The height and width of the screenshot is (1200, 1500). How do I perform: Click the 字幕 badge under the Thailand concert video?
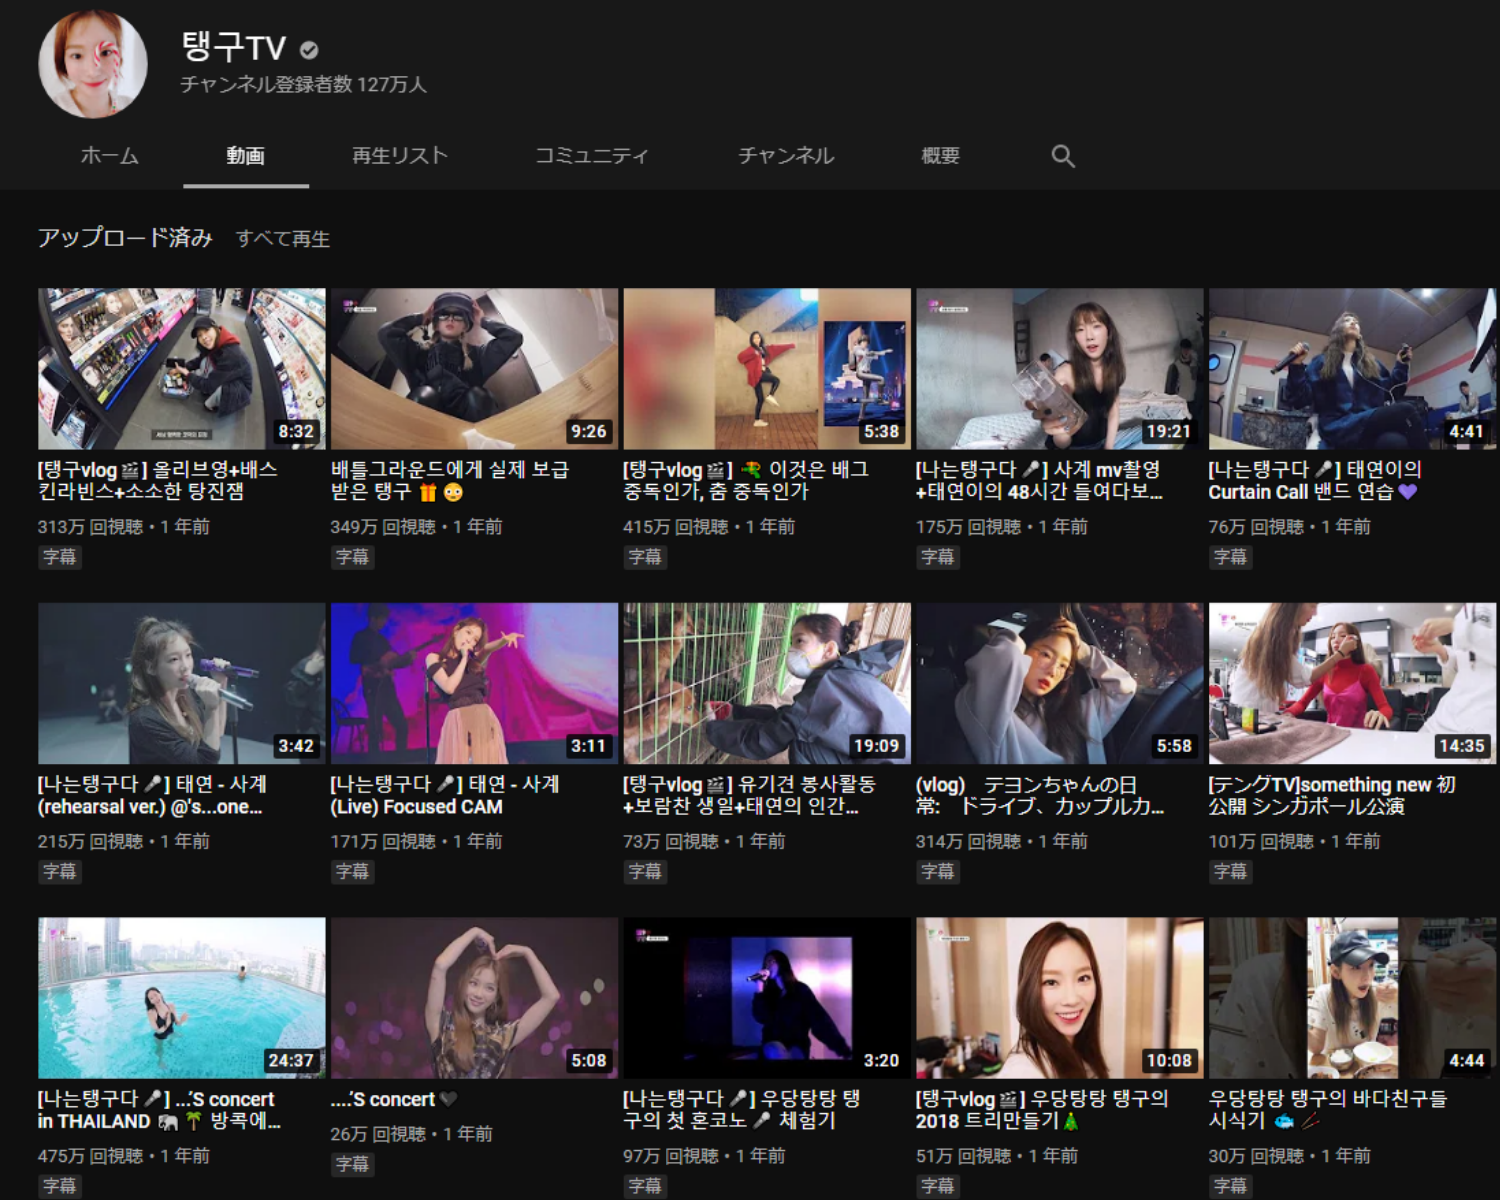[57, 1189]
